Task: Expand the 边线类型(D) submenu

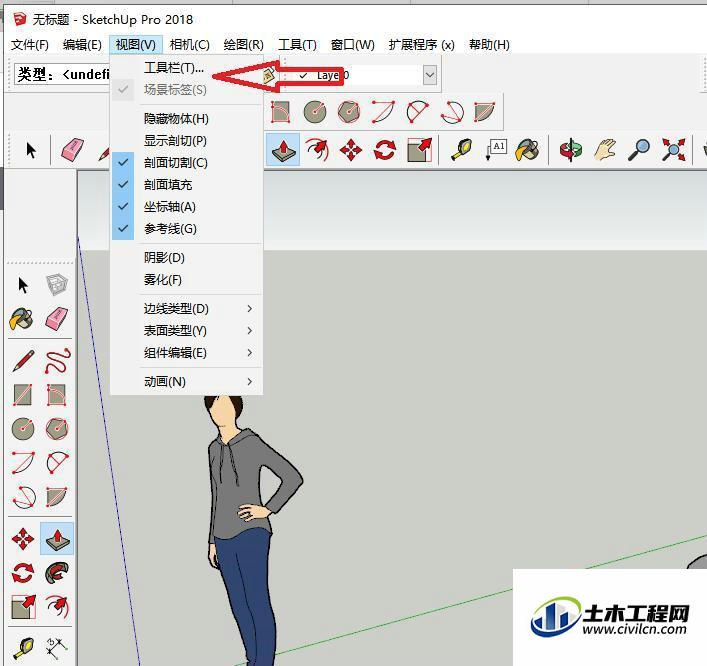Action: (x=187, y=308)
